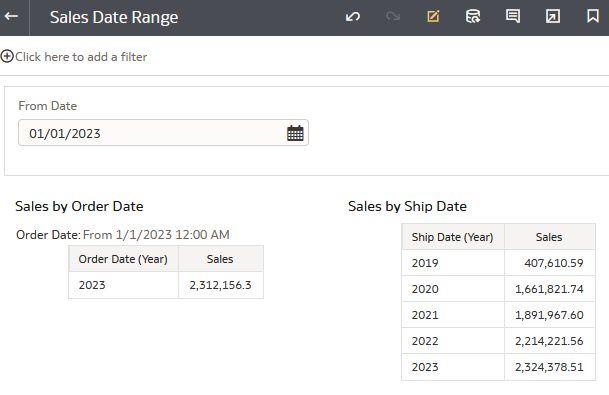609x395 pixels.
Task: Click the Order Date filter label
Action: (x=48, y=235)
